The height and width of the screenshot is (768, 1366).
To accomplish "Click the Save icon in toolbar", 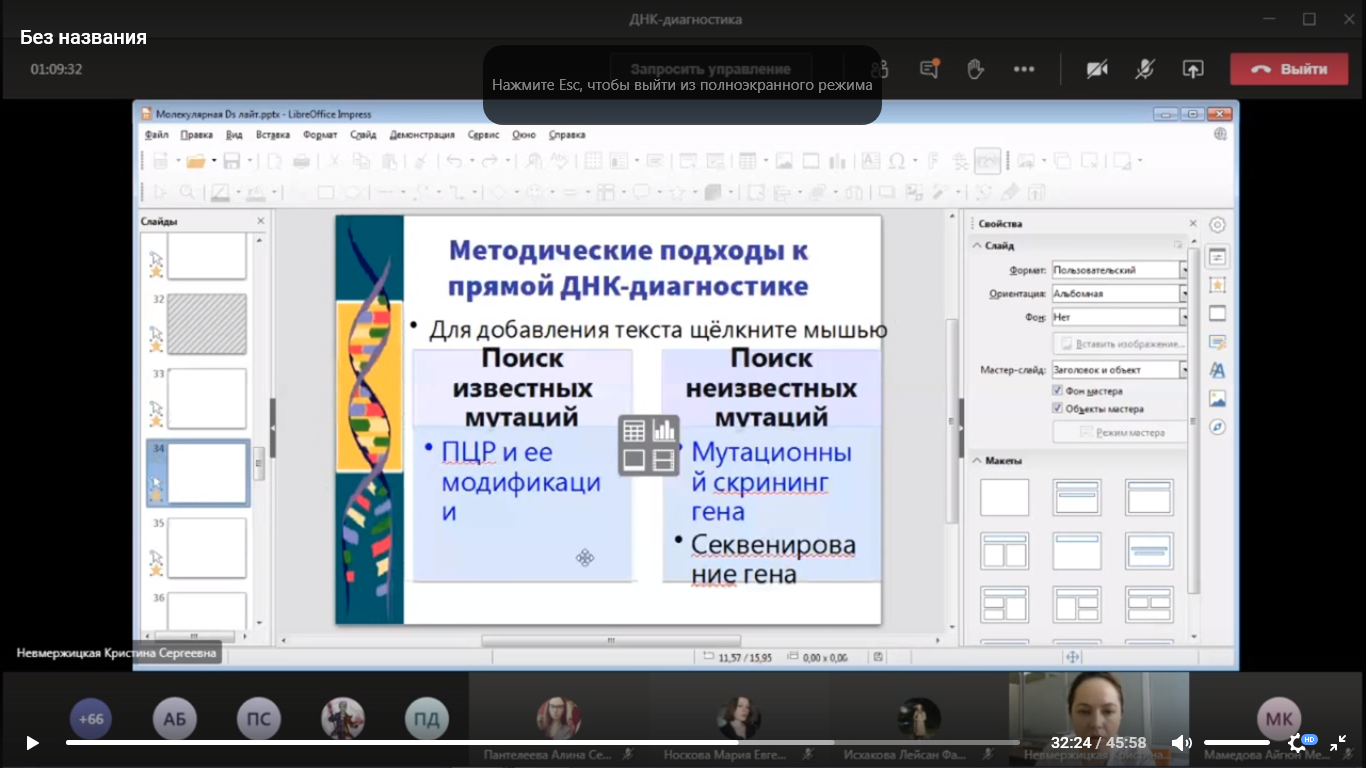I will [x=232, y=161].
